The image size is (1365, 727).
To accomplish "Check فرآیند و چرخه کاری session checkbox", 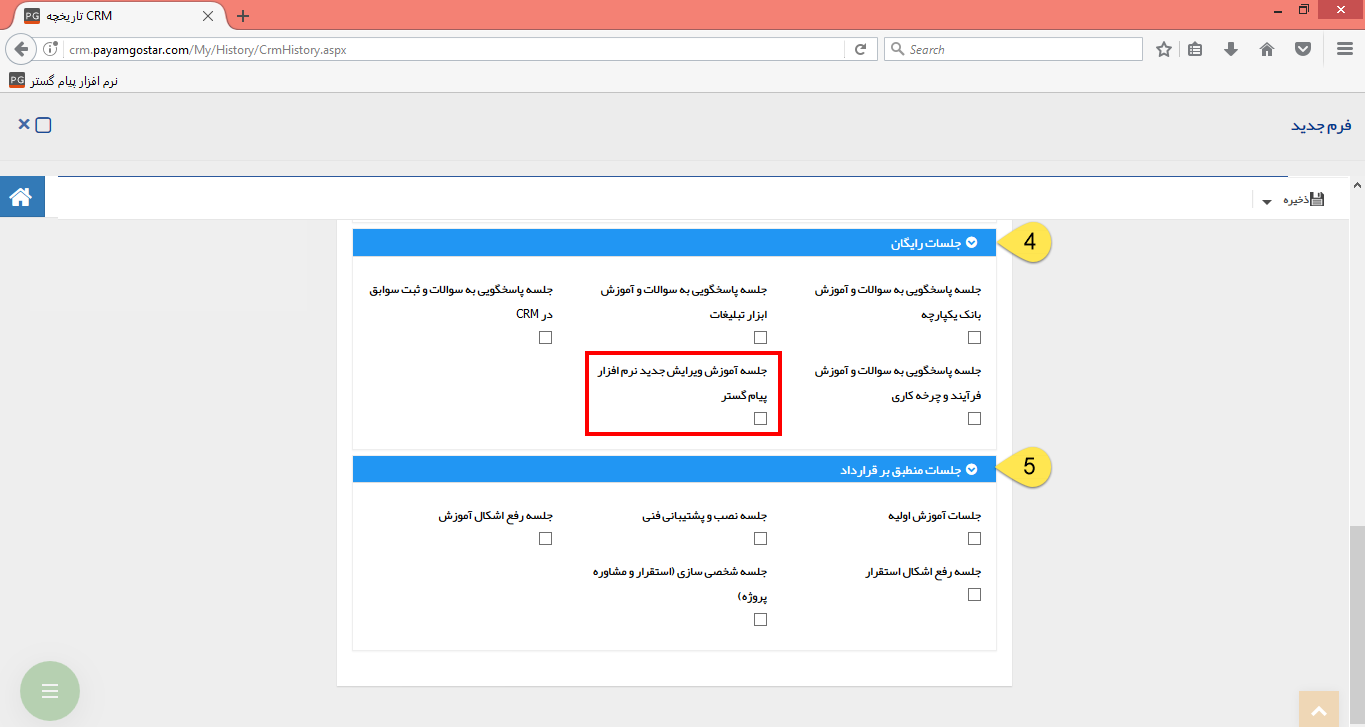I will (x=975, y=419).
